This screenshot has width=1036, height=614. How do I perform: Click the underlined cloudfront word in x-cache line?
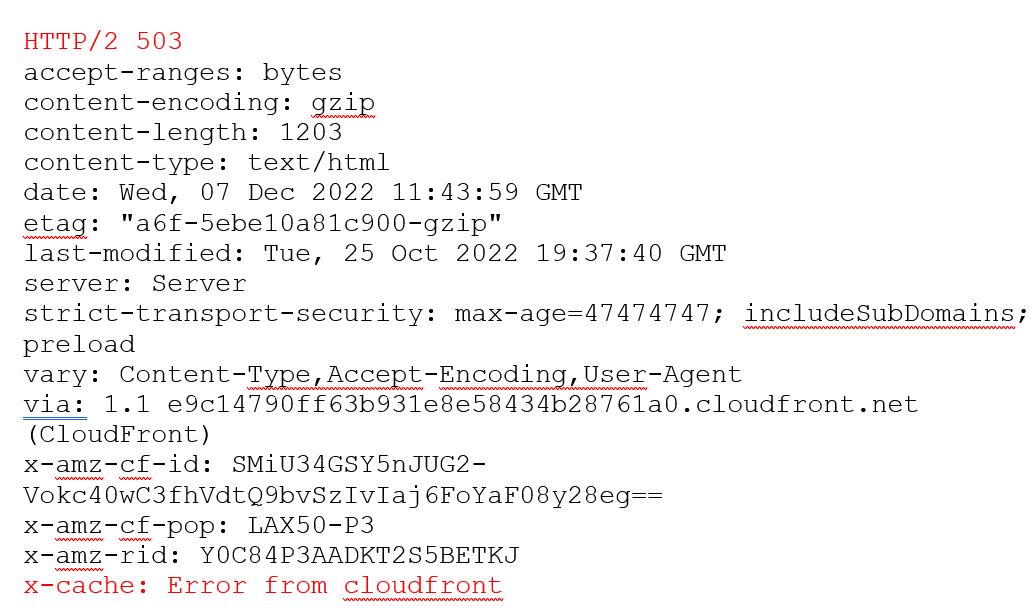(x=422, y=586)
